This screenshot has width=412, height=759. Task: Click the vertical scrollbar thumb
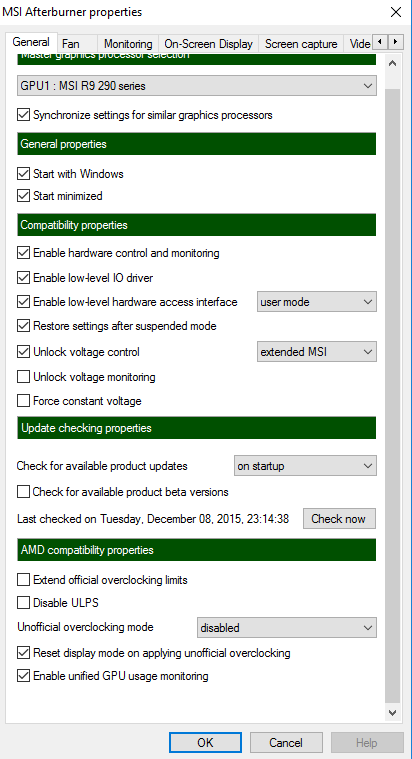pyautogui.click(x=393, y=395)
